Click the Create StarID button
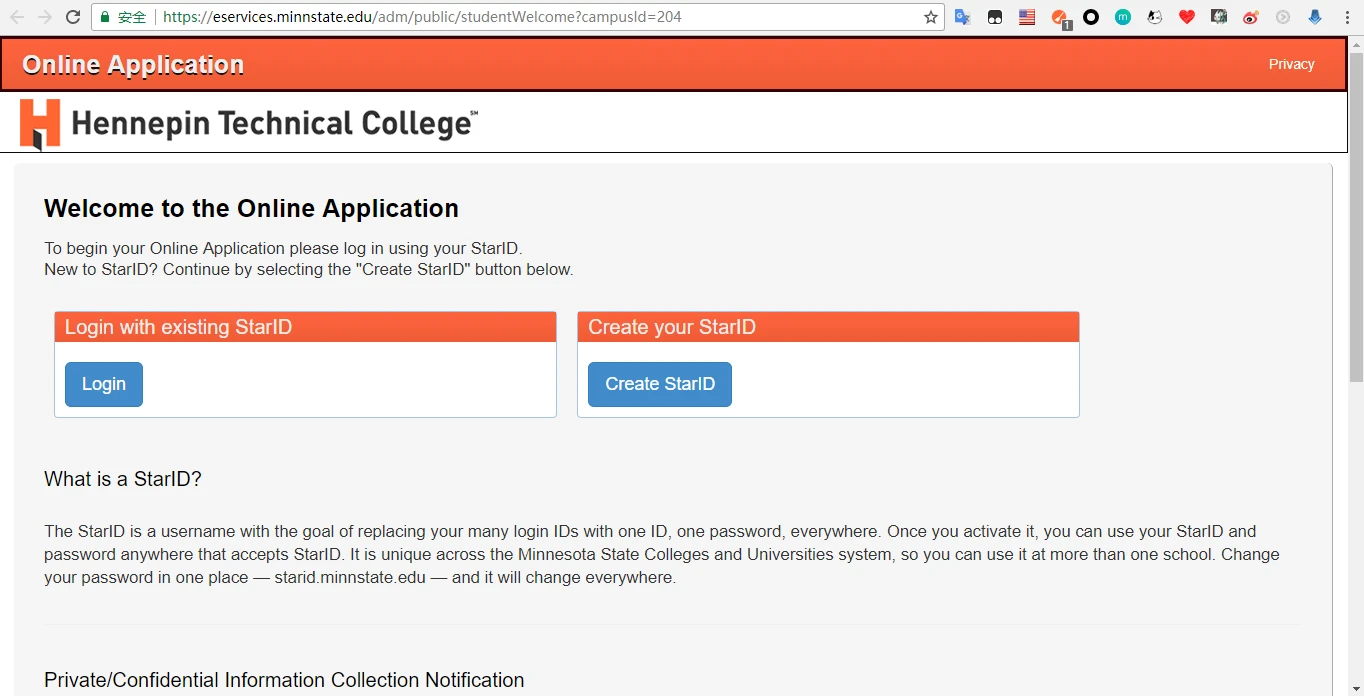The width and height of the screenshot is (1364, 696). click(x=660, y=384)
